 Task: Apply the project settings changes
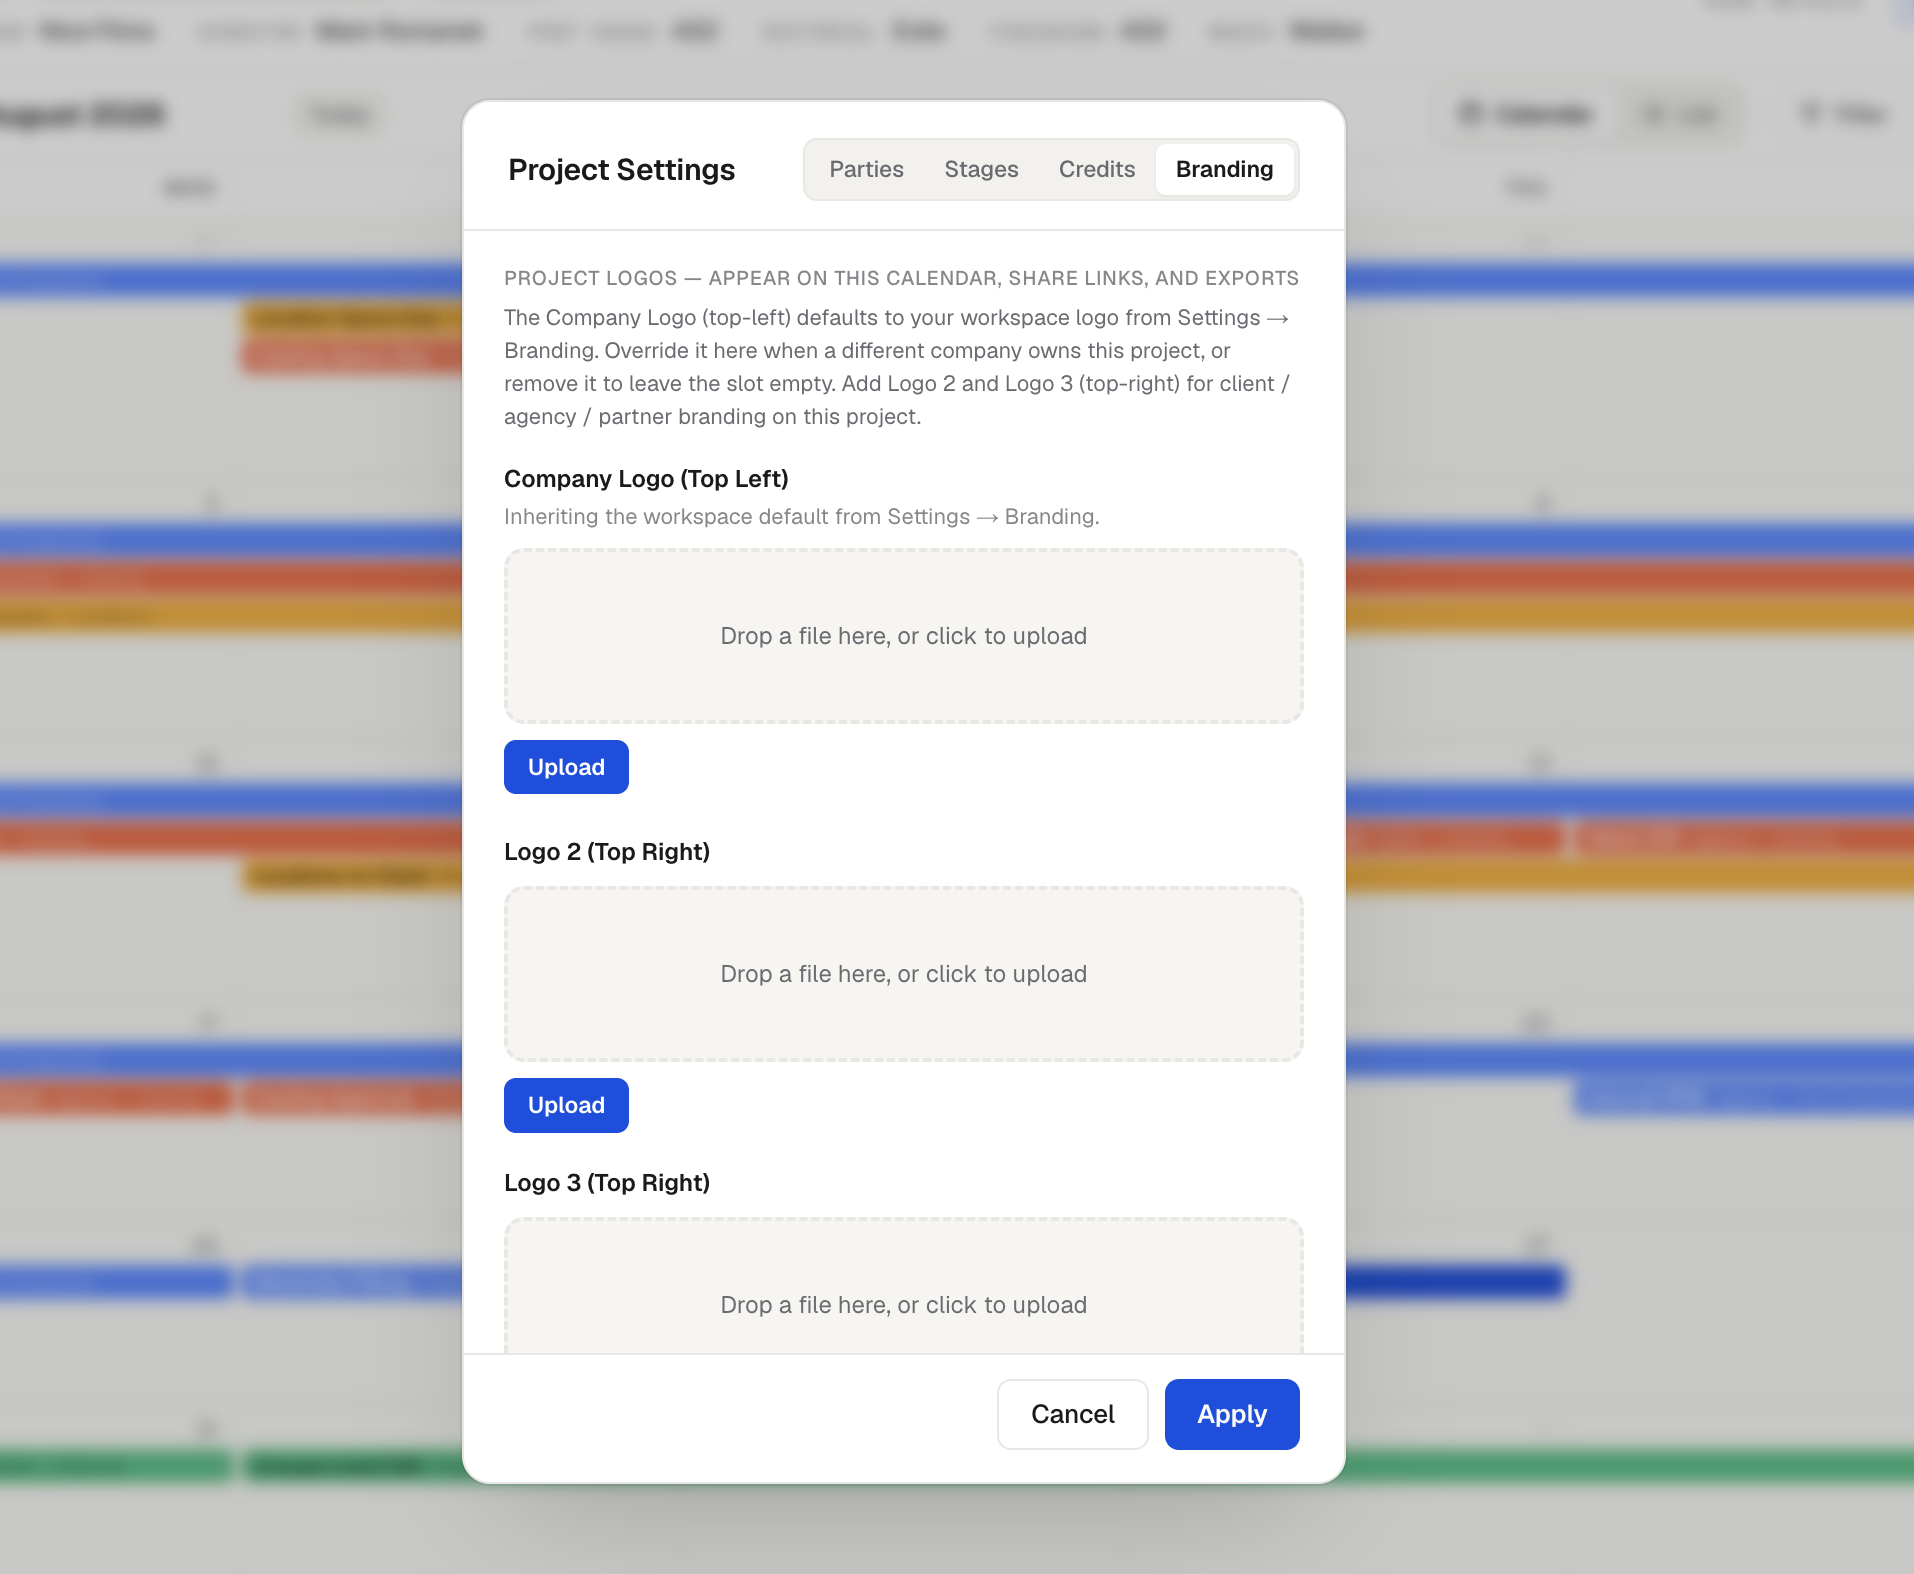pyautogui.click(x=1232, y=1414)
